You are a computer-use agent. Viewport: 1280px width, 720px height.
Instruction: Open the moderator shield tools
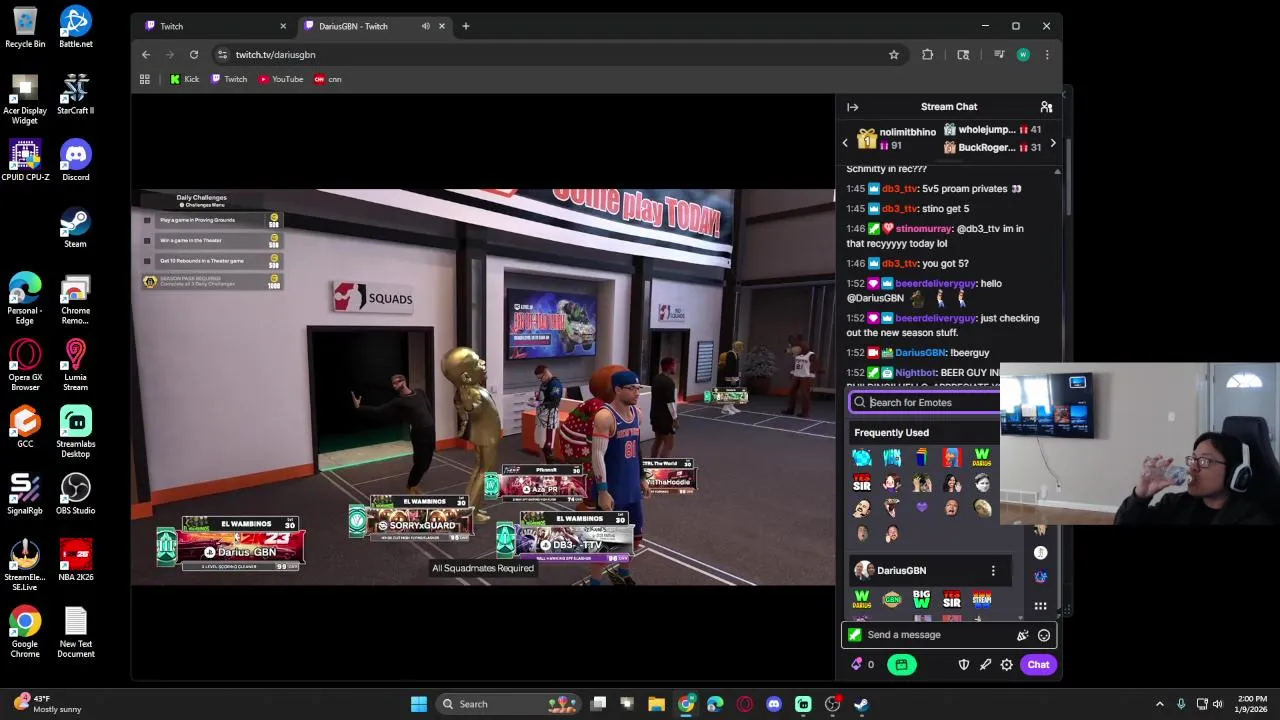pyautogui.click(x=964, y=665)
